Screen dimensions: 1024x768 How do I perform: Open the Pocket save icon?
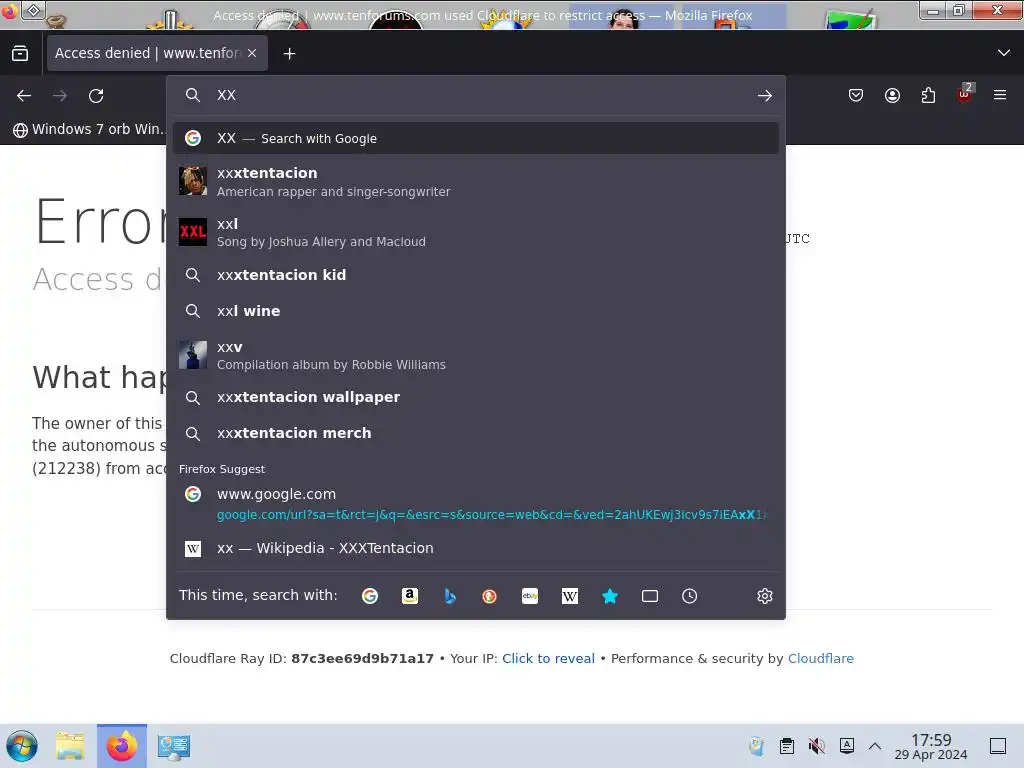coord(856,95)
